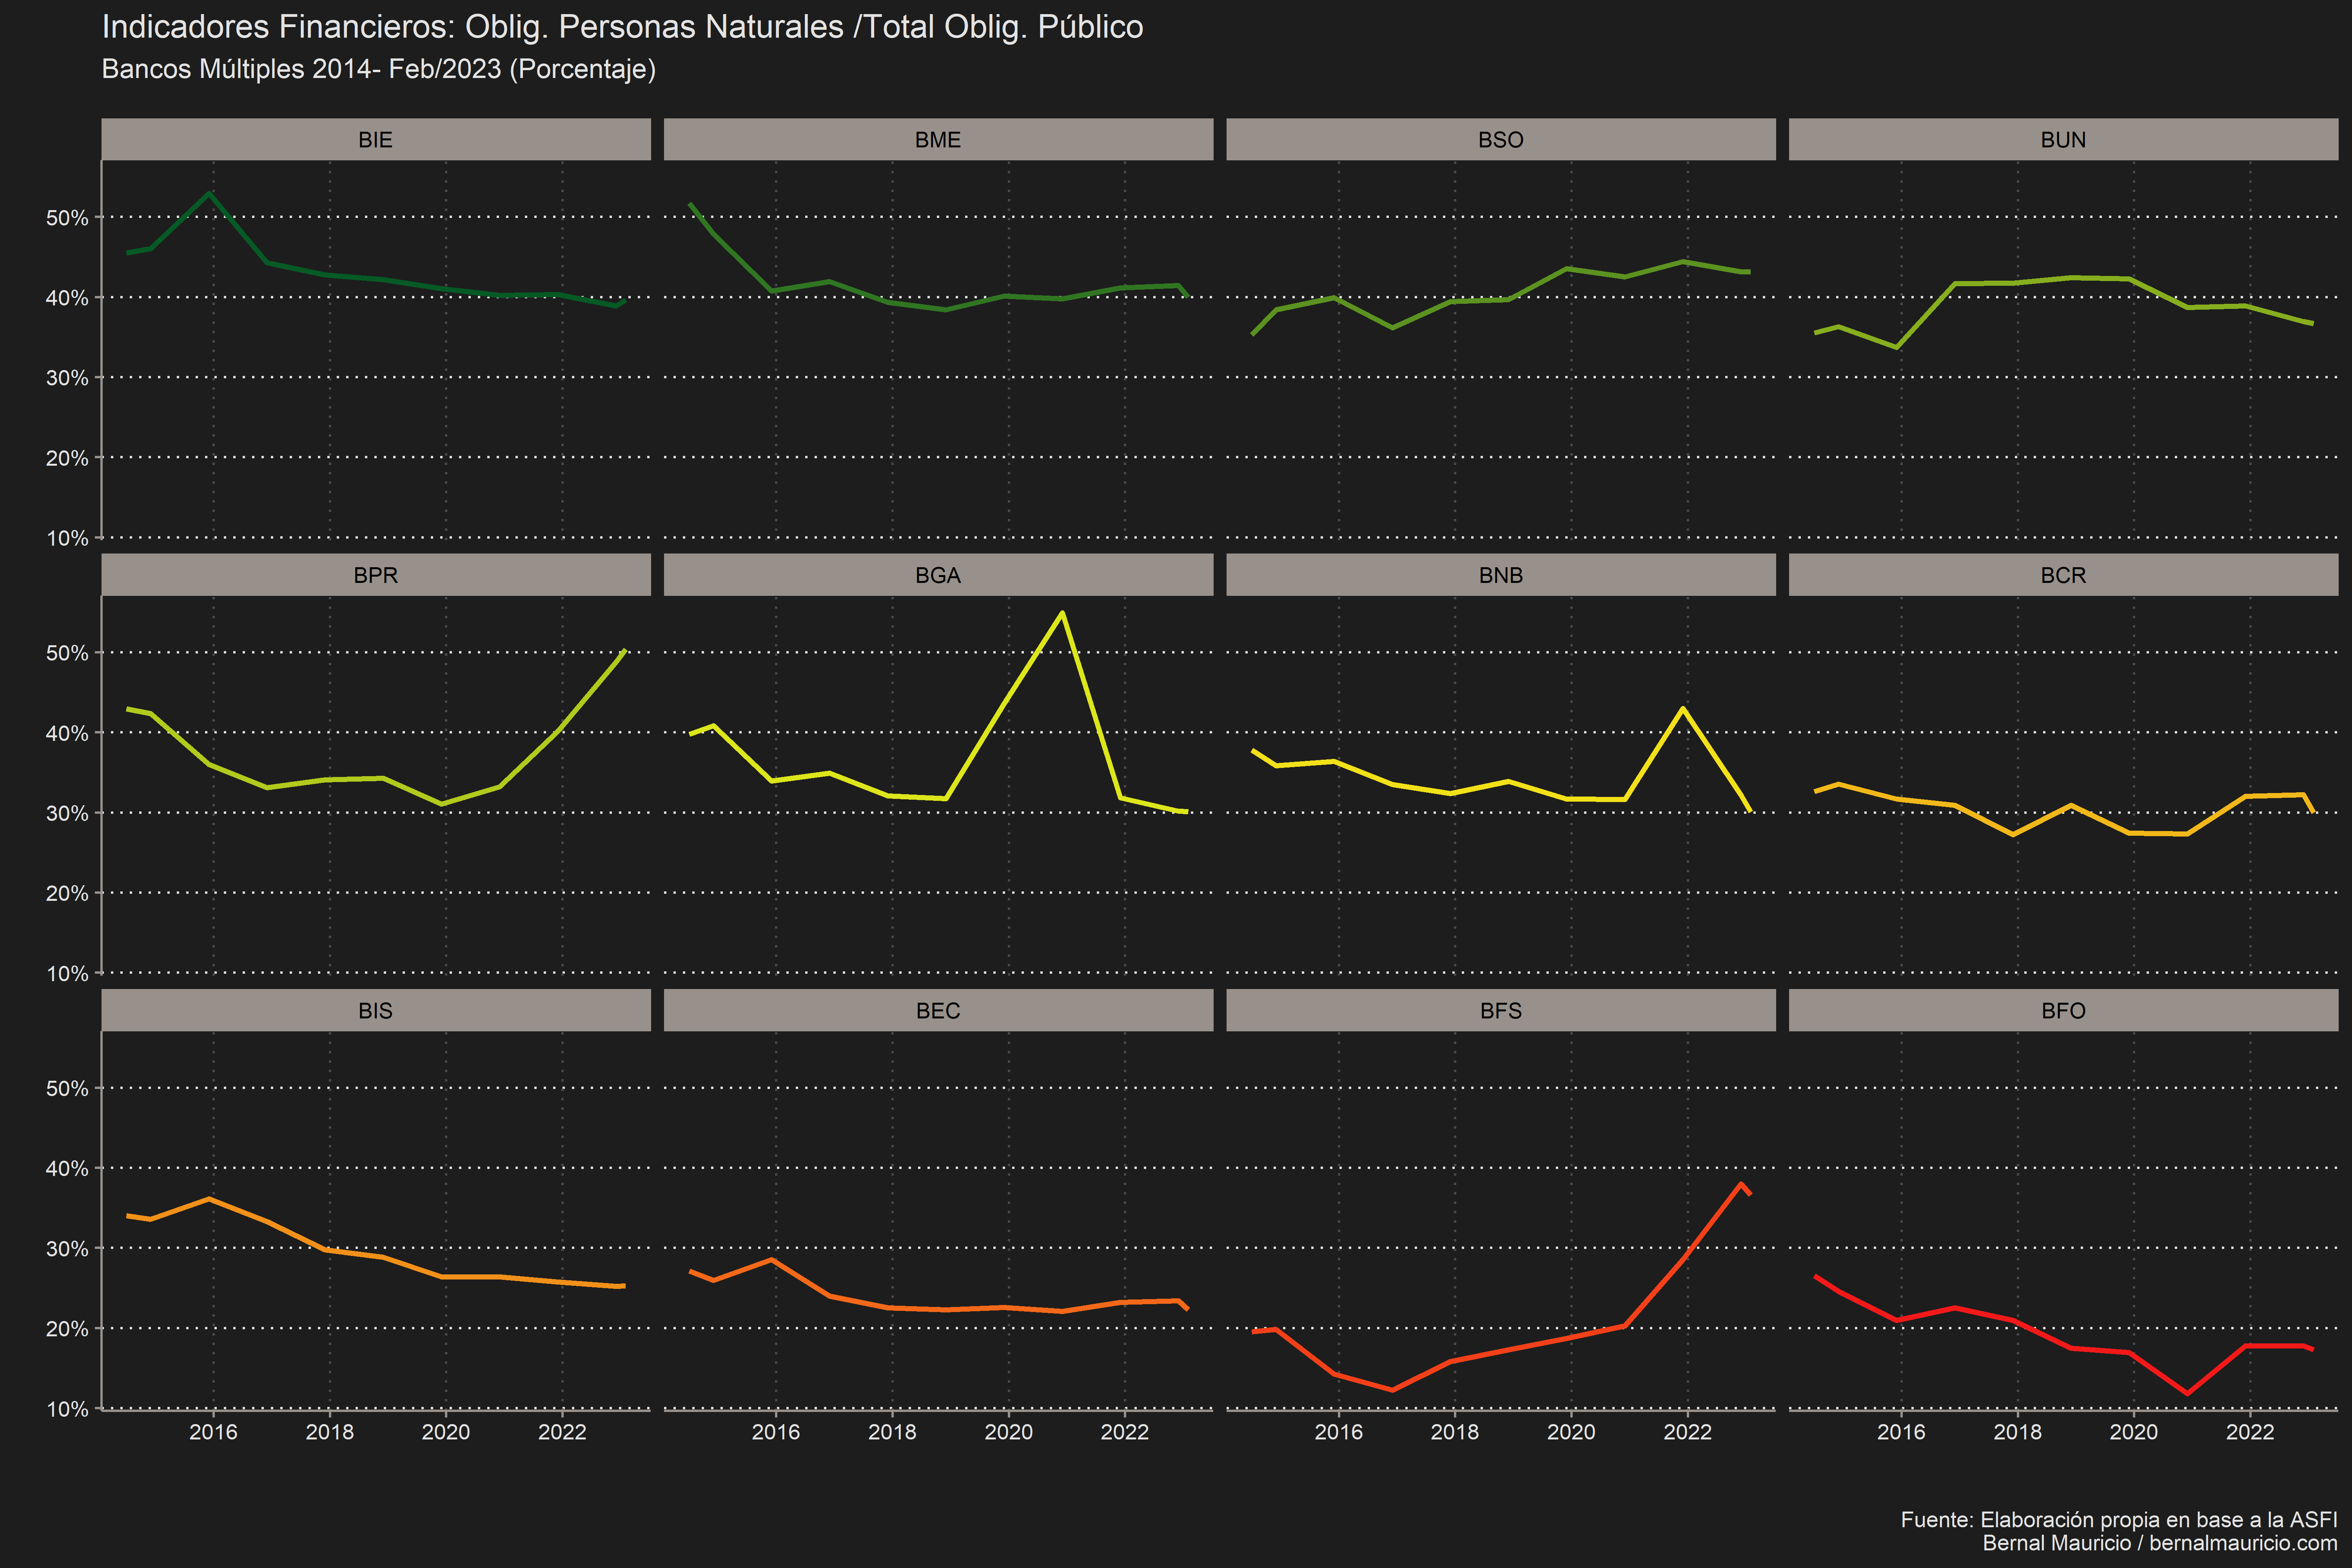Viewport: 2352px width, 1568px height.
Task: Click the credit 'Bernal Mauricio / bernalmauricio.com'
Action: (2160, 1543)
